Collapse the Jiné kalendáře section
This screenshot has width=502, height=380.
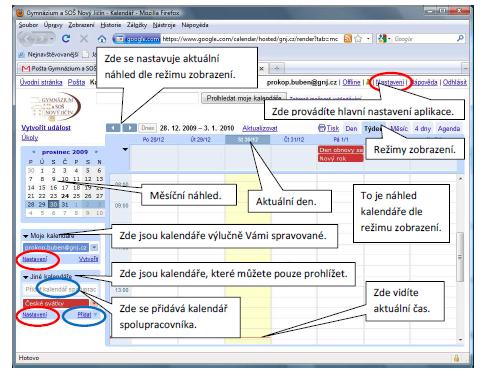coord(25,277)
